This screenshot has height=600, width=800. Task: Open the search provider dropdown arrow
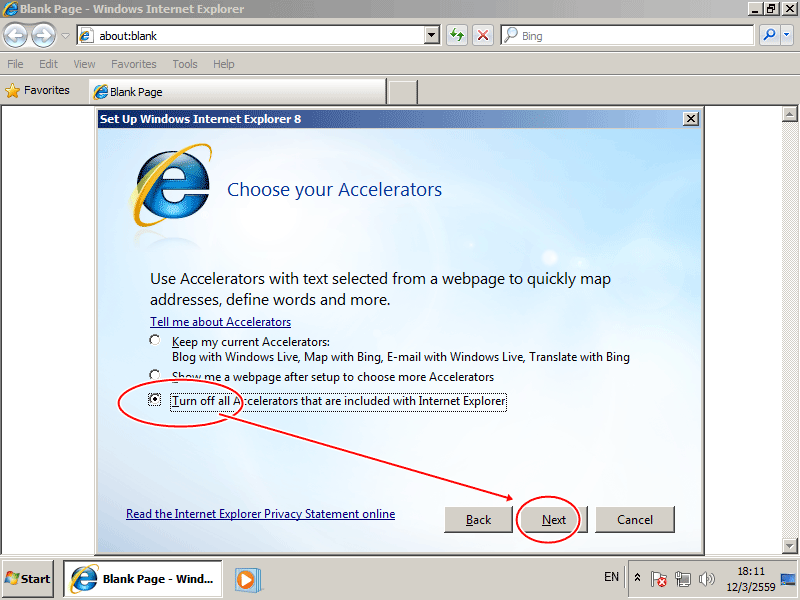click(787, 35)
